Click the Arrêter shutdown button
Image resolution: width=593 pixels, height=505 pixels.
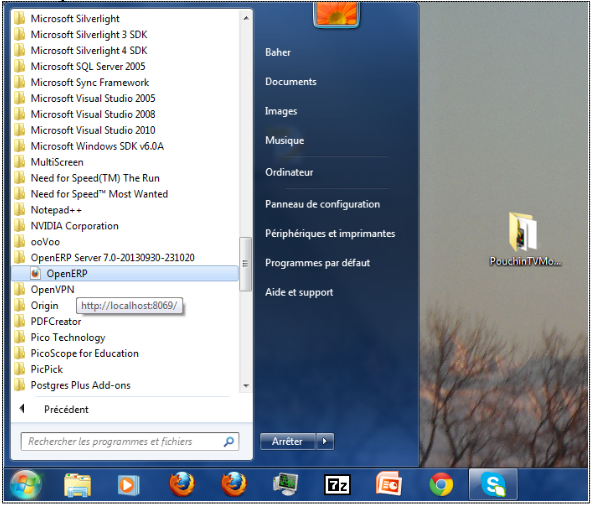point(287,441)
